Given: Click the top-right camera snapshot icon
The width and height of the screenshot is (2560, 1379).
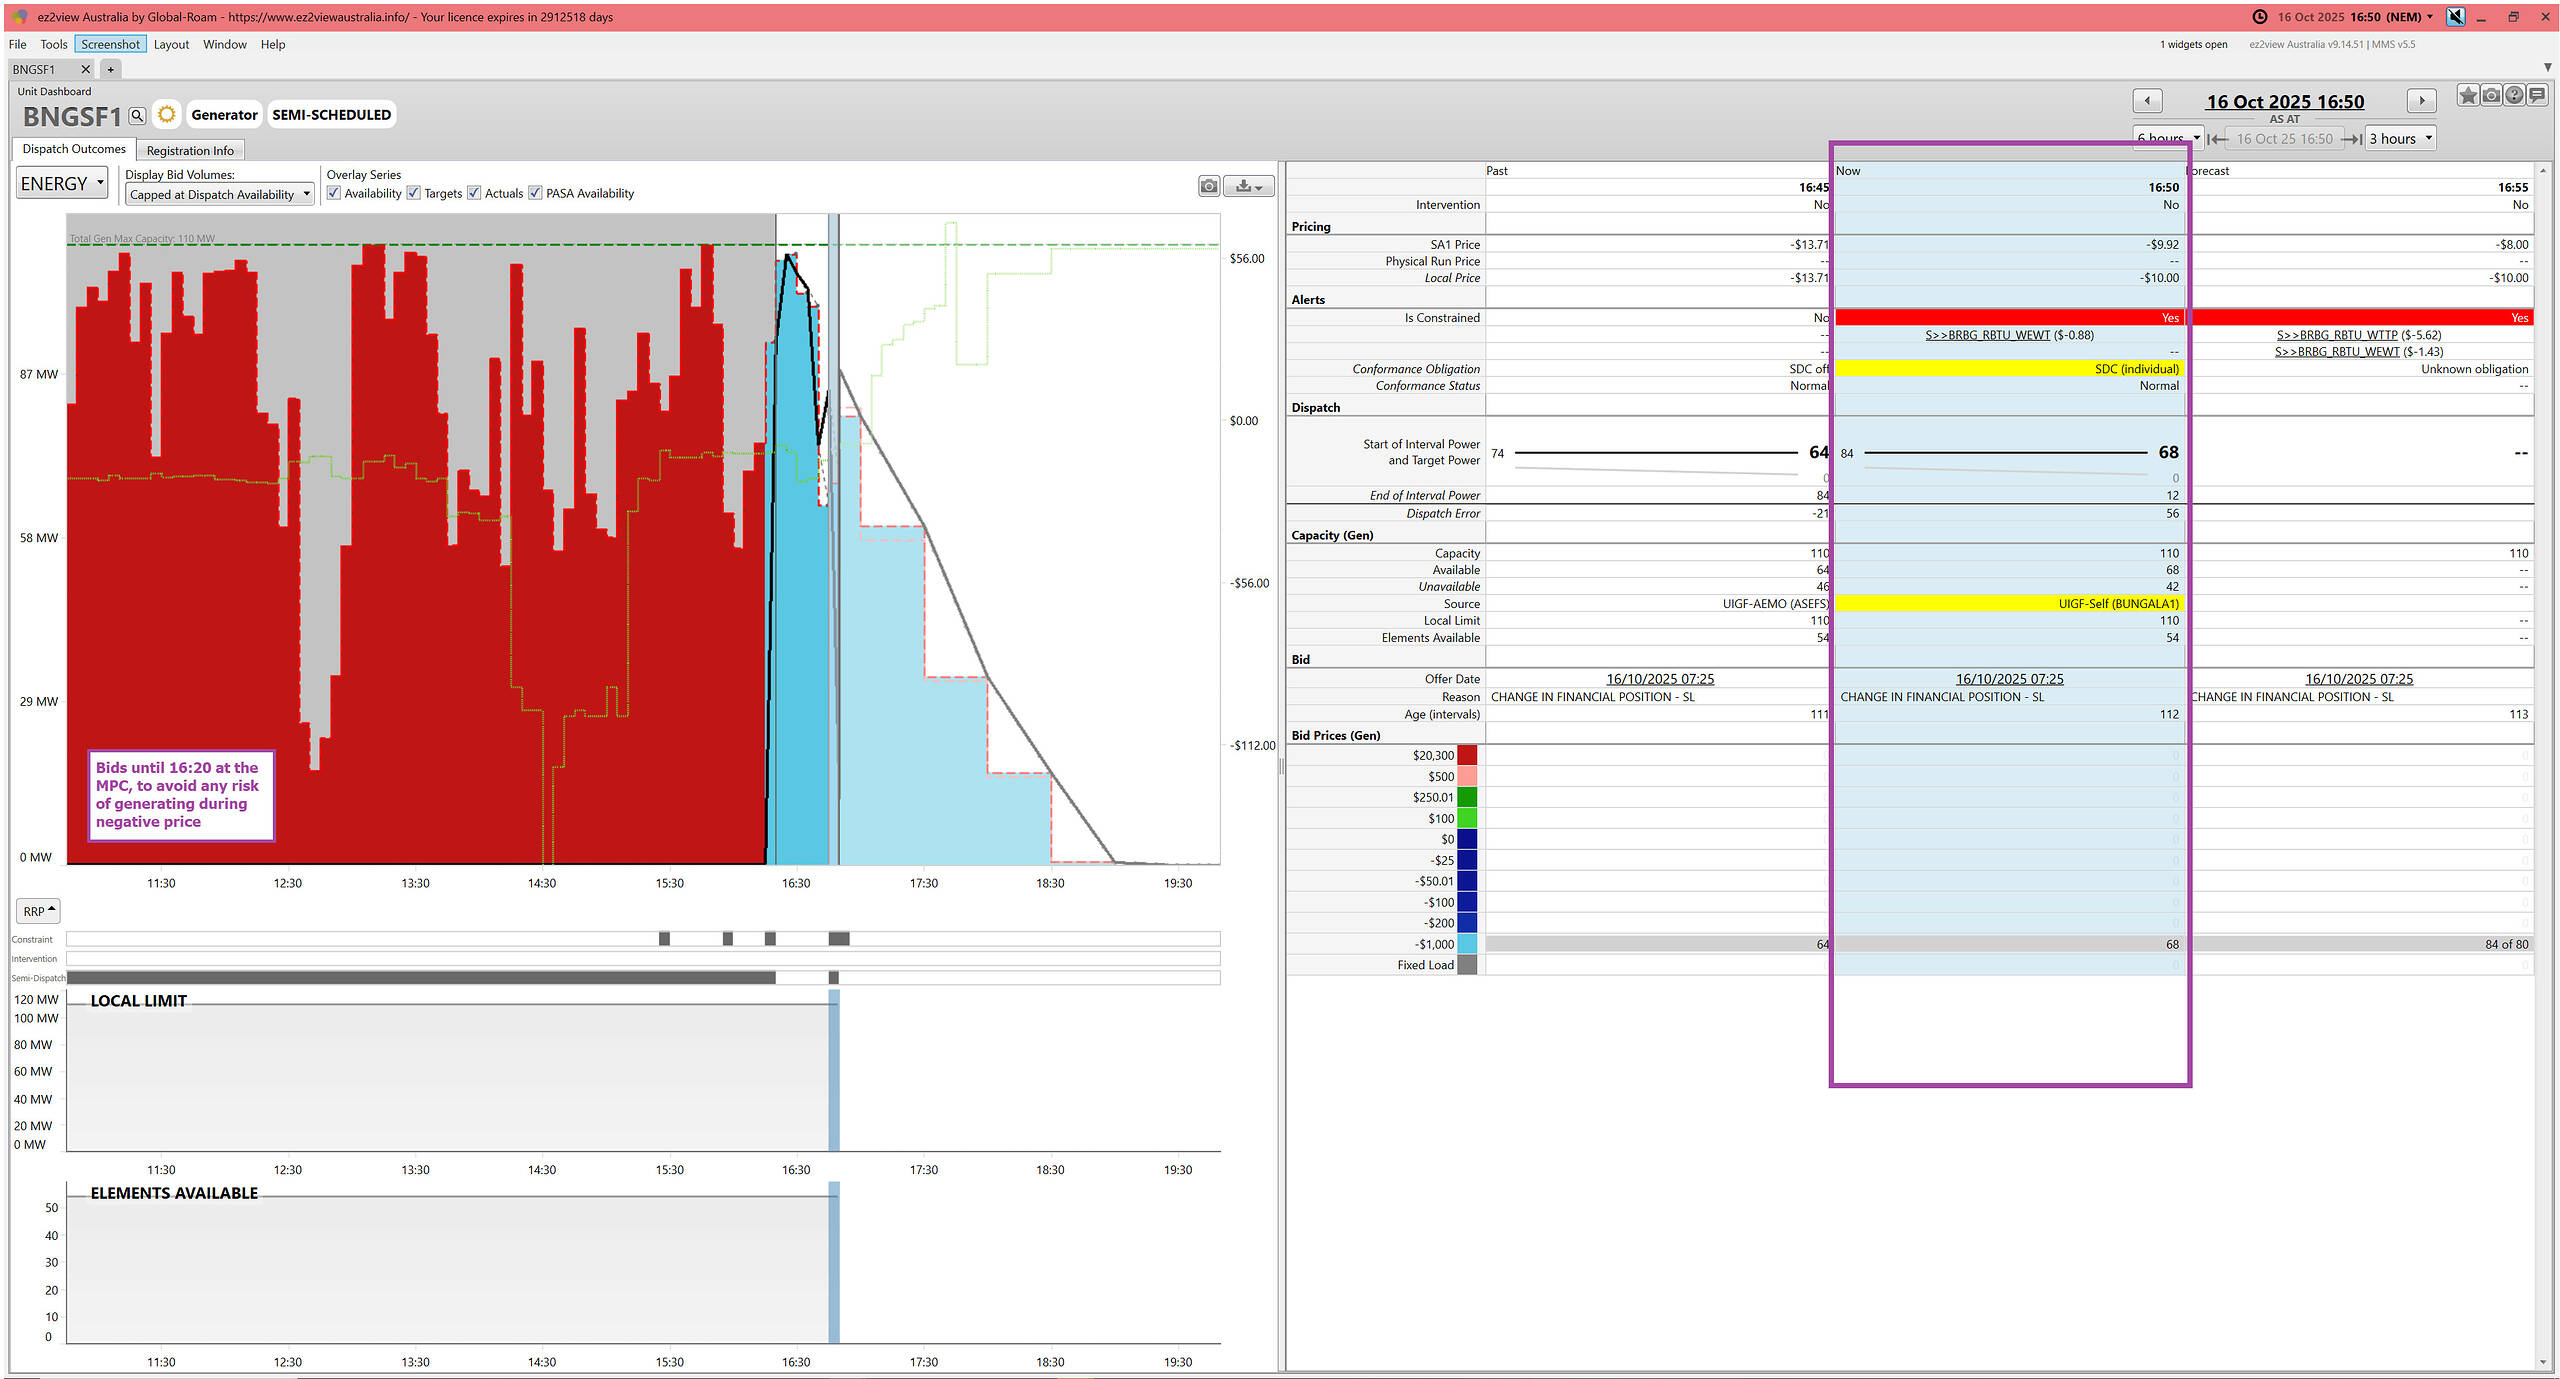Looking at the screenshot, I should [2491, 96].
